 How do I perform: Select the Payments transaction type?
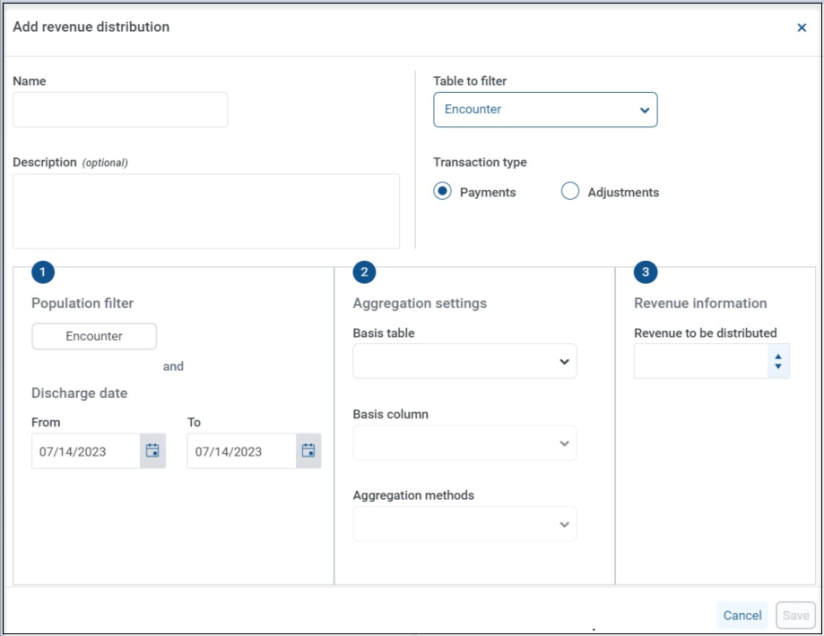(x=442, y=191)
